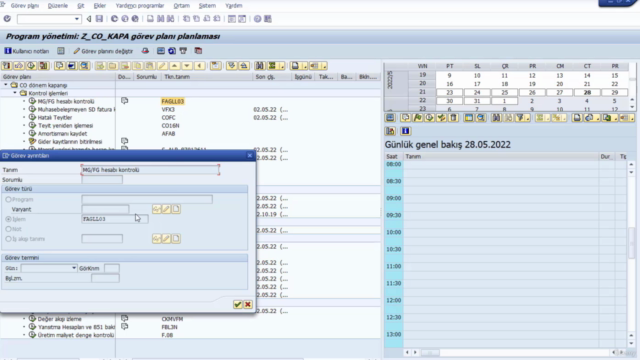Select day 31 in the calendar
Screen dimensions: 640x360
click(477, 101)
